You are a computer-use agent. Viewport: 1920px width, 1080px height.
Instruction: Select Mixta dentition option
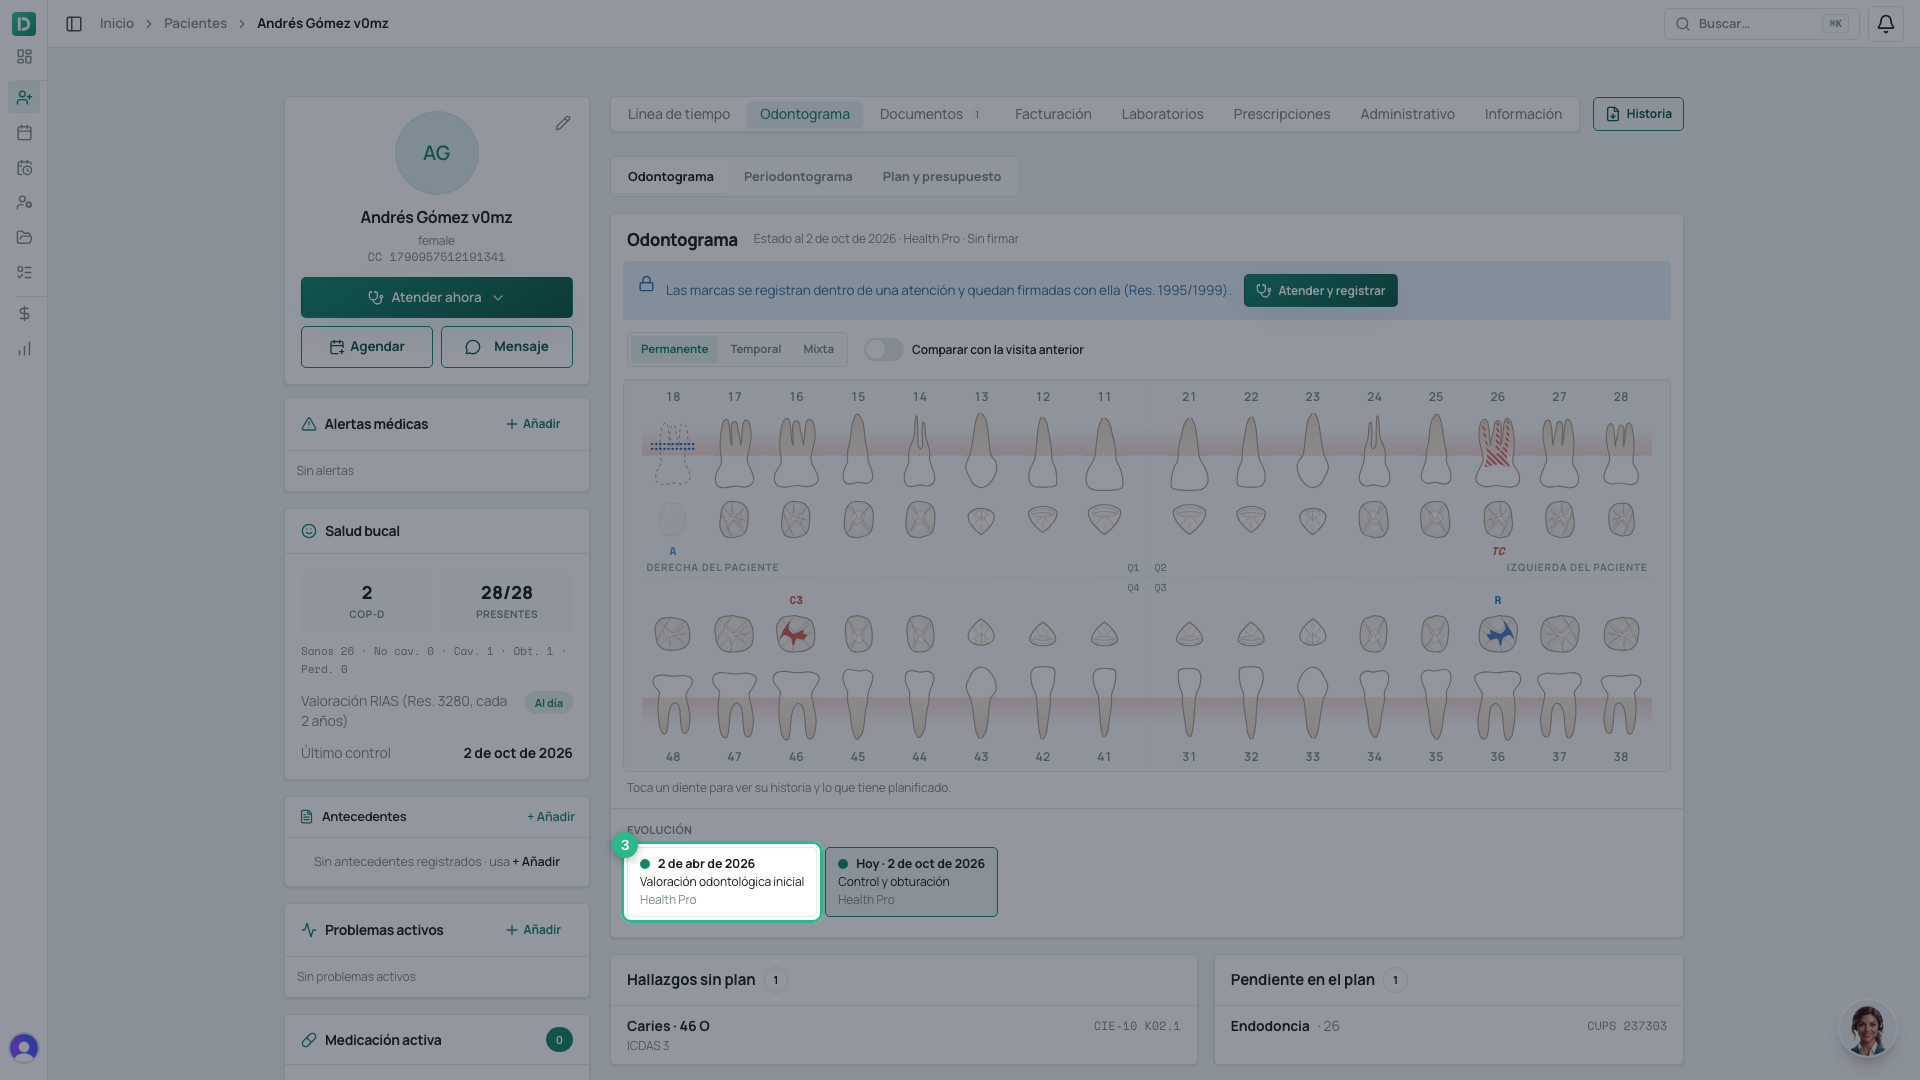818,349
